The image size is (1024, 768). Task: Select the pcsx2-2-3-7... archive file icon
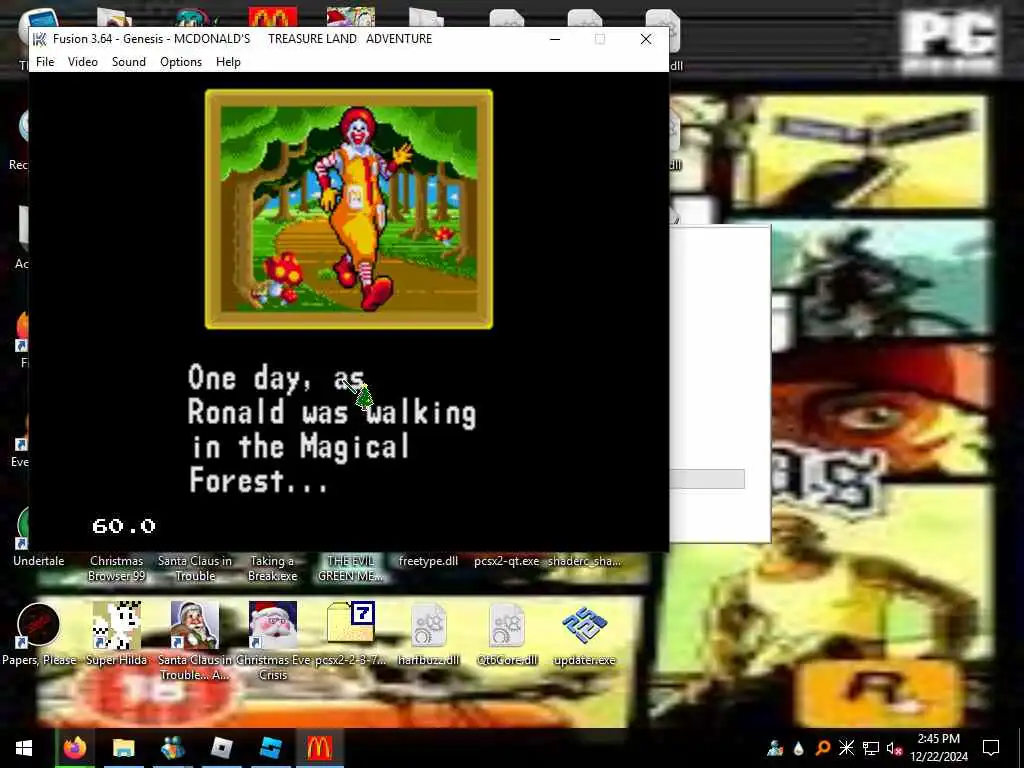click(x=351, y=633)
